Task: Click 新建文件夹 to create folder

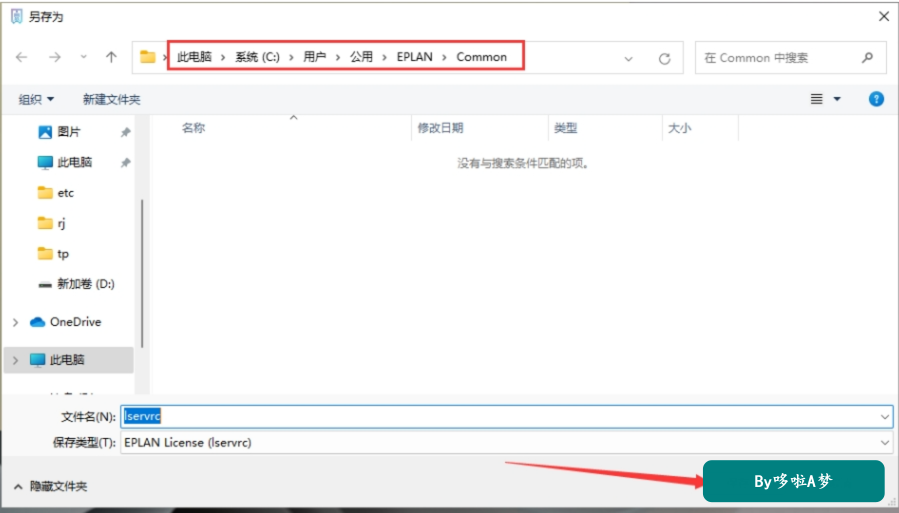Action: 111,100
